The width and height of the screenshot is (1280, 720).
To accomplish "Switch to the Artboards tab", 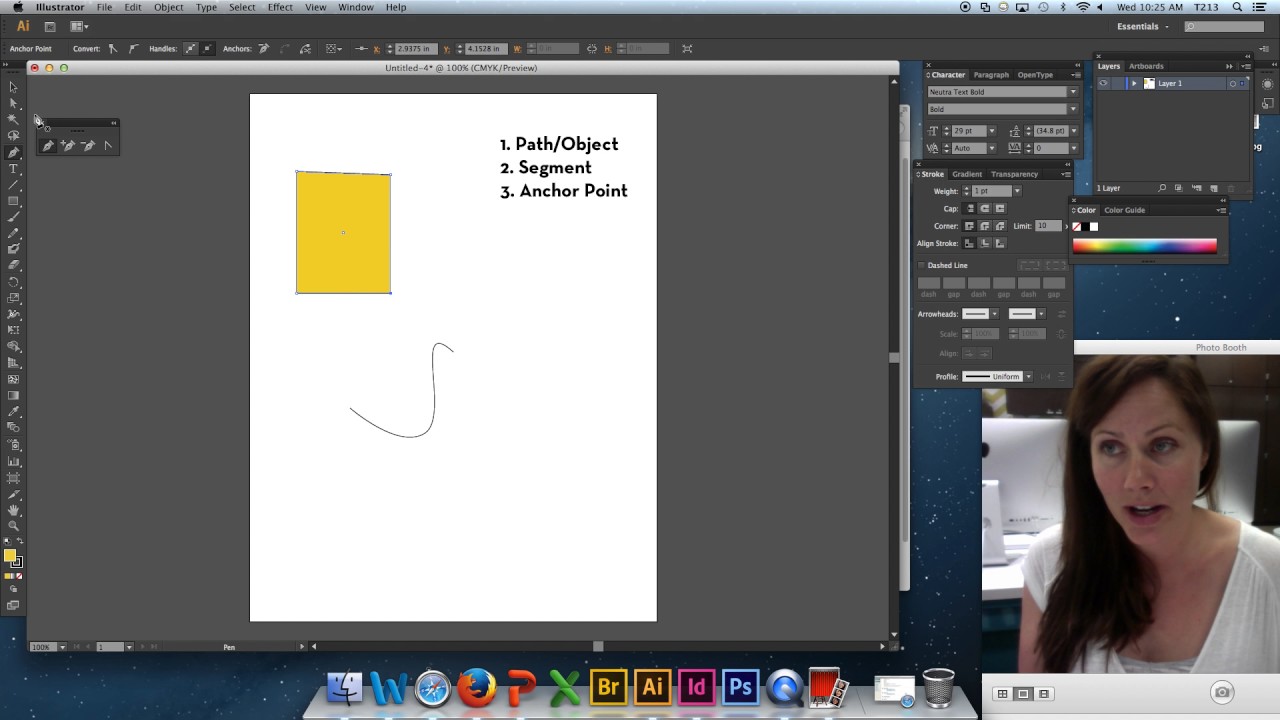I will [1146, 66].
